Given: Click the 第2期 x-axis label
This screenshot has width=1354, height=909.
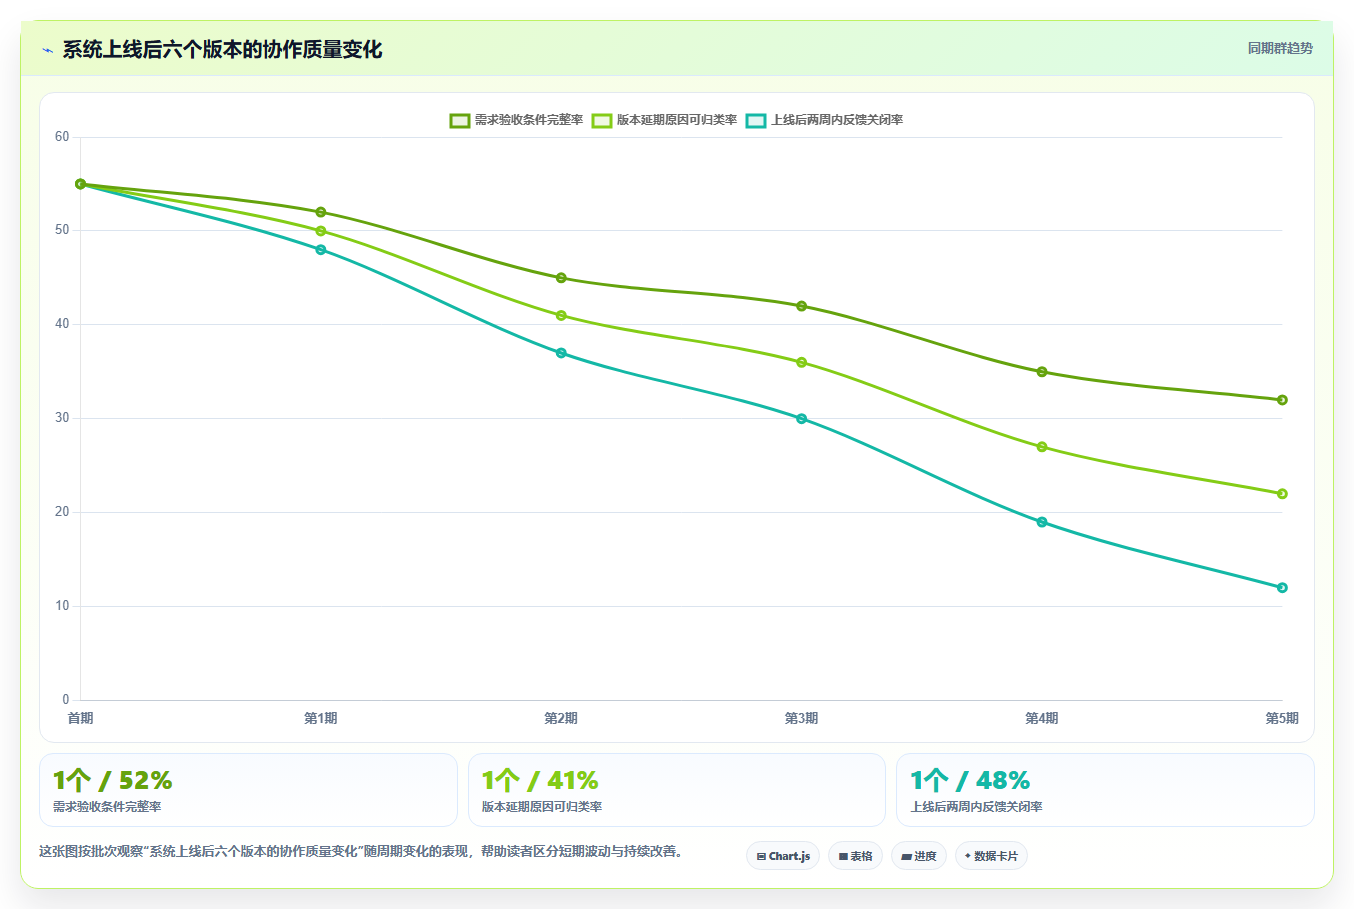Looking at the screenshot, I should 561,718.
